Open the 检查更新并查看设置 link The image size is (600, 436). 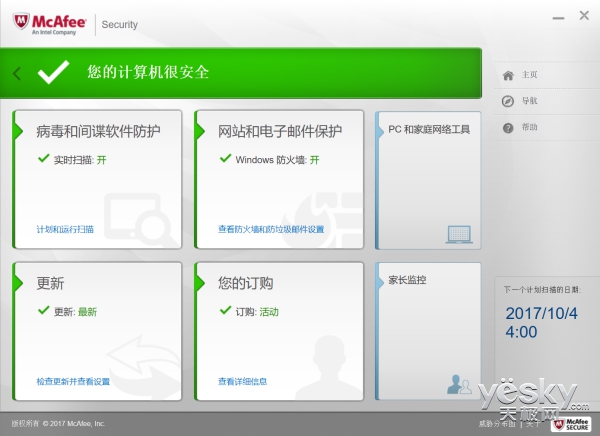pyautogui.click(x=73, y=382)
